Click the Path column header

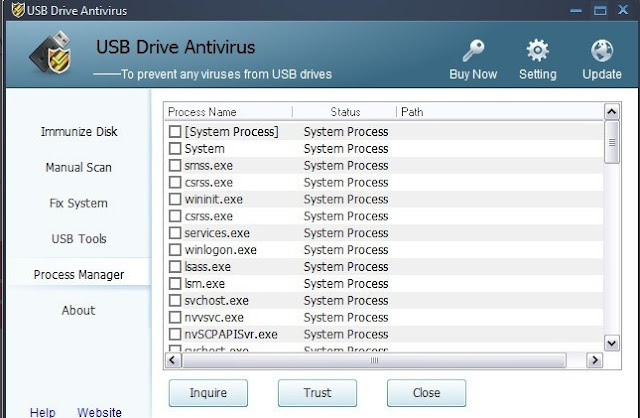[x=412, y=112]
